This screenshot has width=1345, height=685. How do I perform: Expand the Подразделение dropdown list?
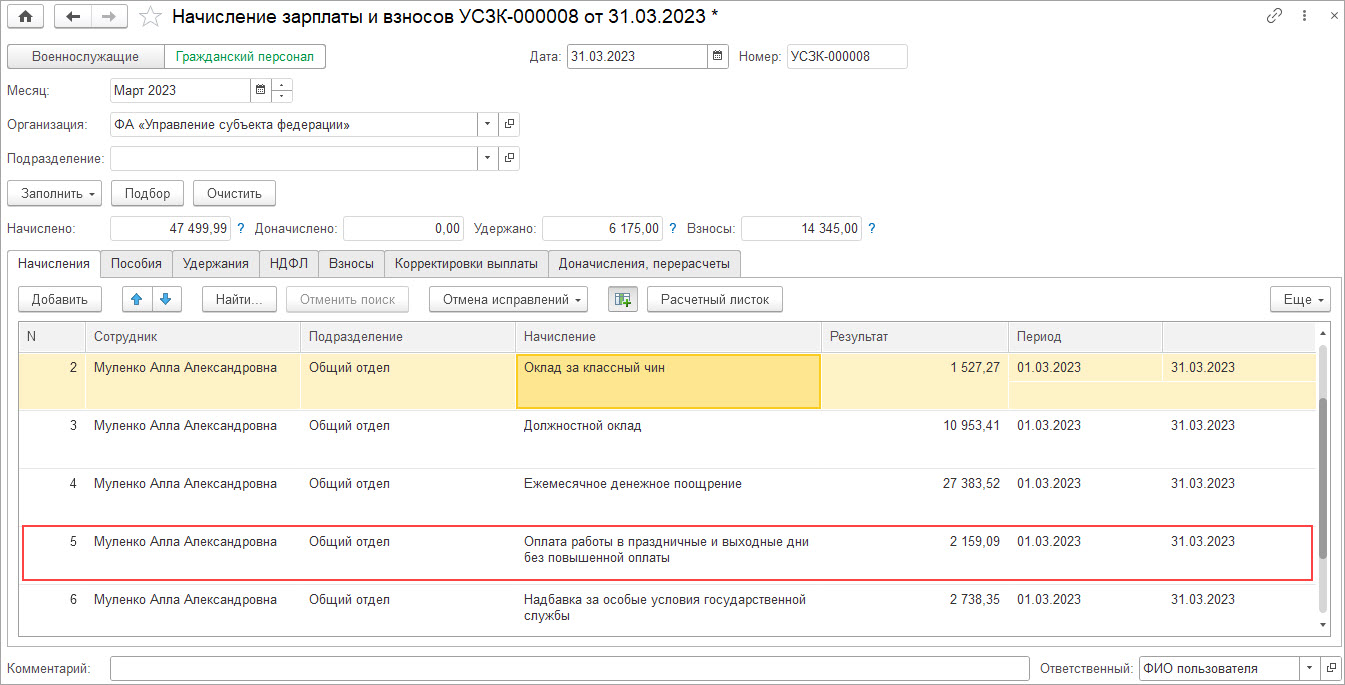pyautogui.click(x=487, y=158)
